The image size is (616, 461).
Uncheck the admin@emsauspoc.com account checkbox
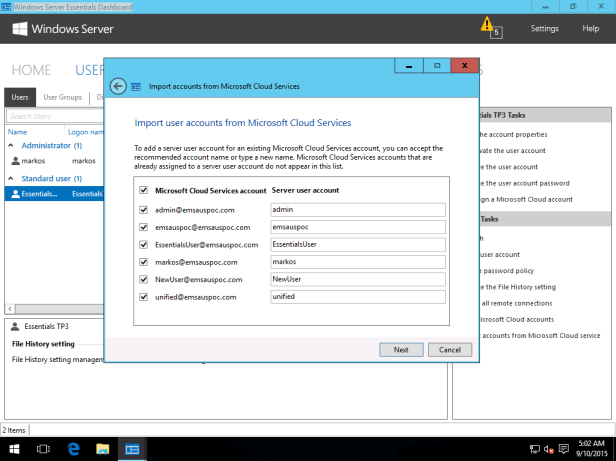[144, 210]
